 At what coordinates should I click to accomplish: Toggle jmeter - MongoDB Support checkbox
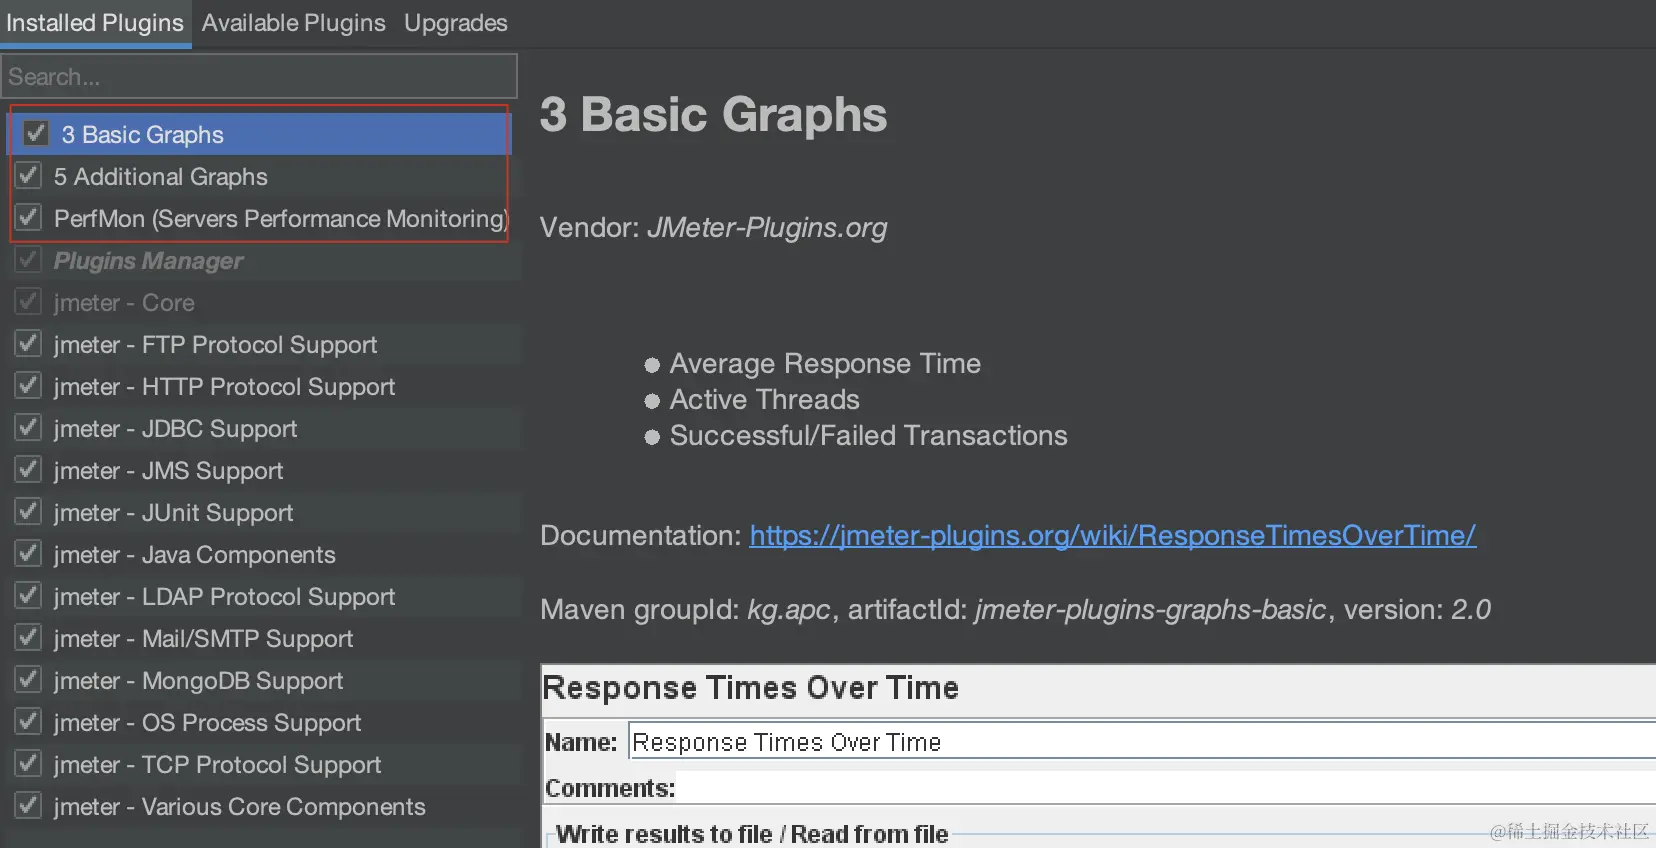pos(28,679)
